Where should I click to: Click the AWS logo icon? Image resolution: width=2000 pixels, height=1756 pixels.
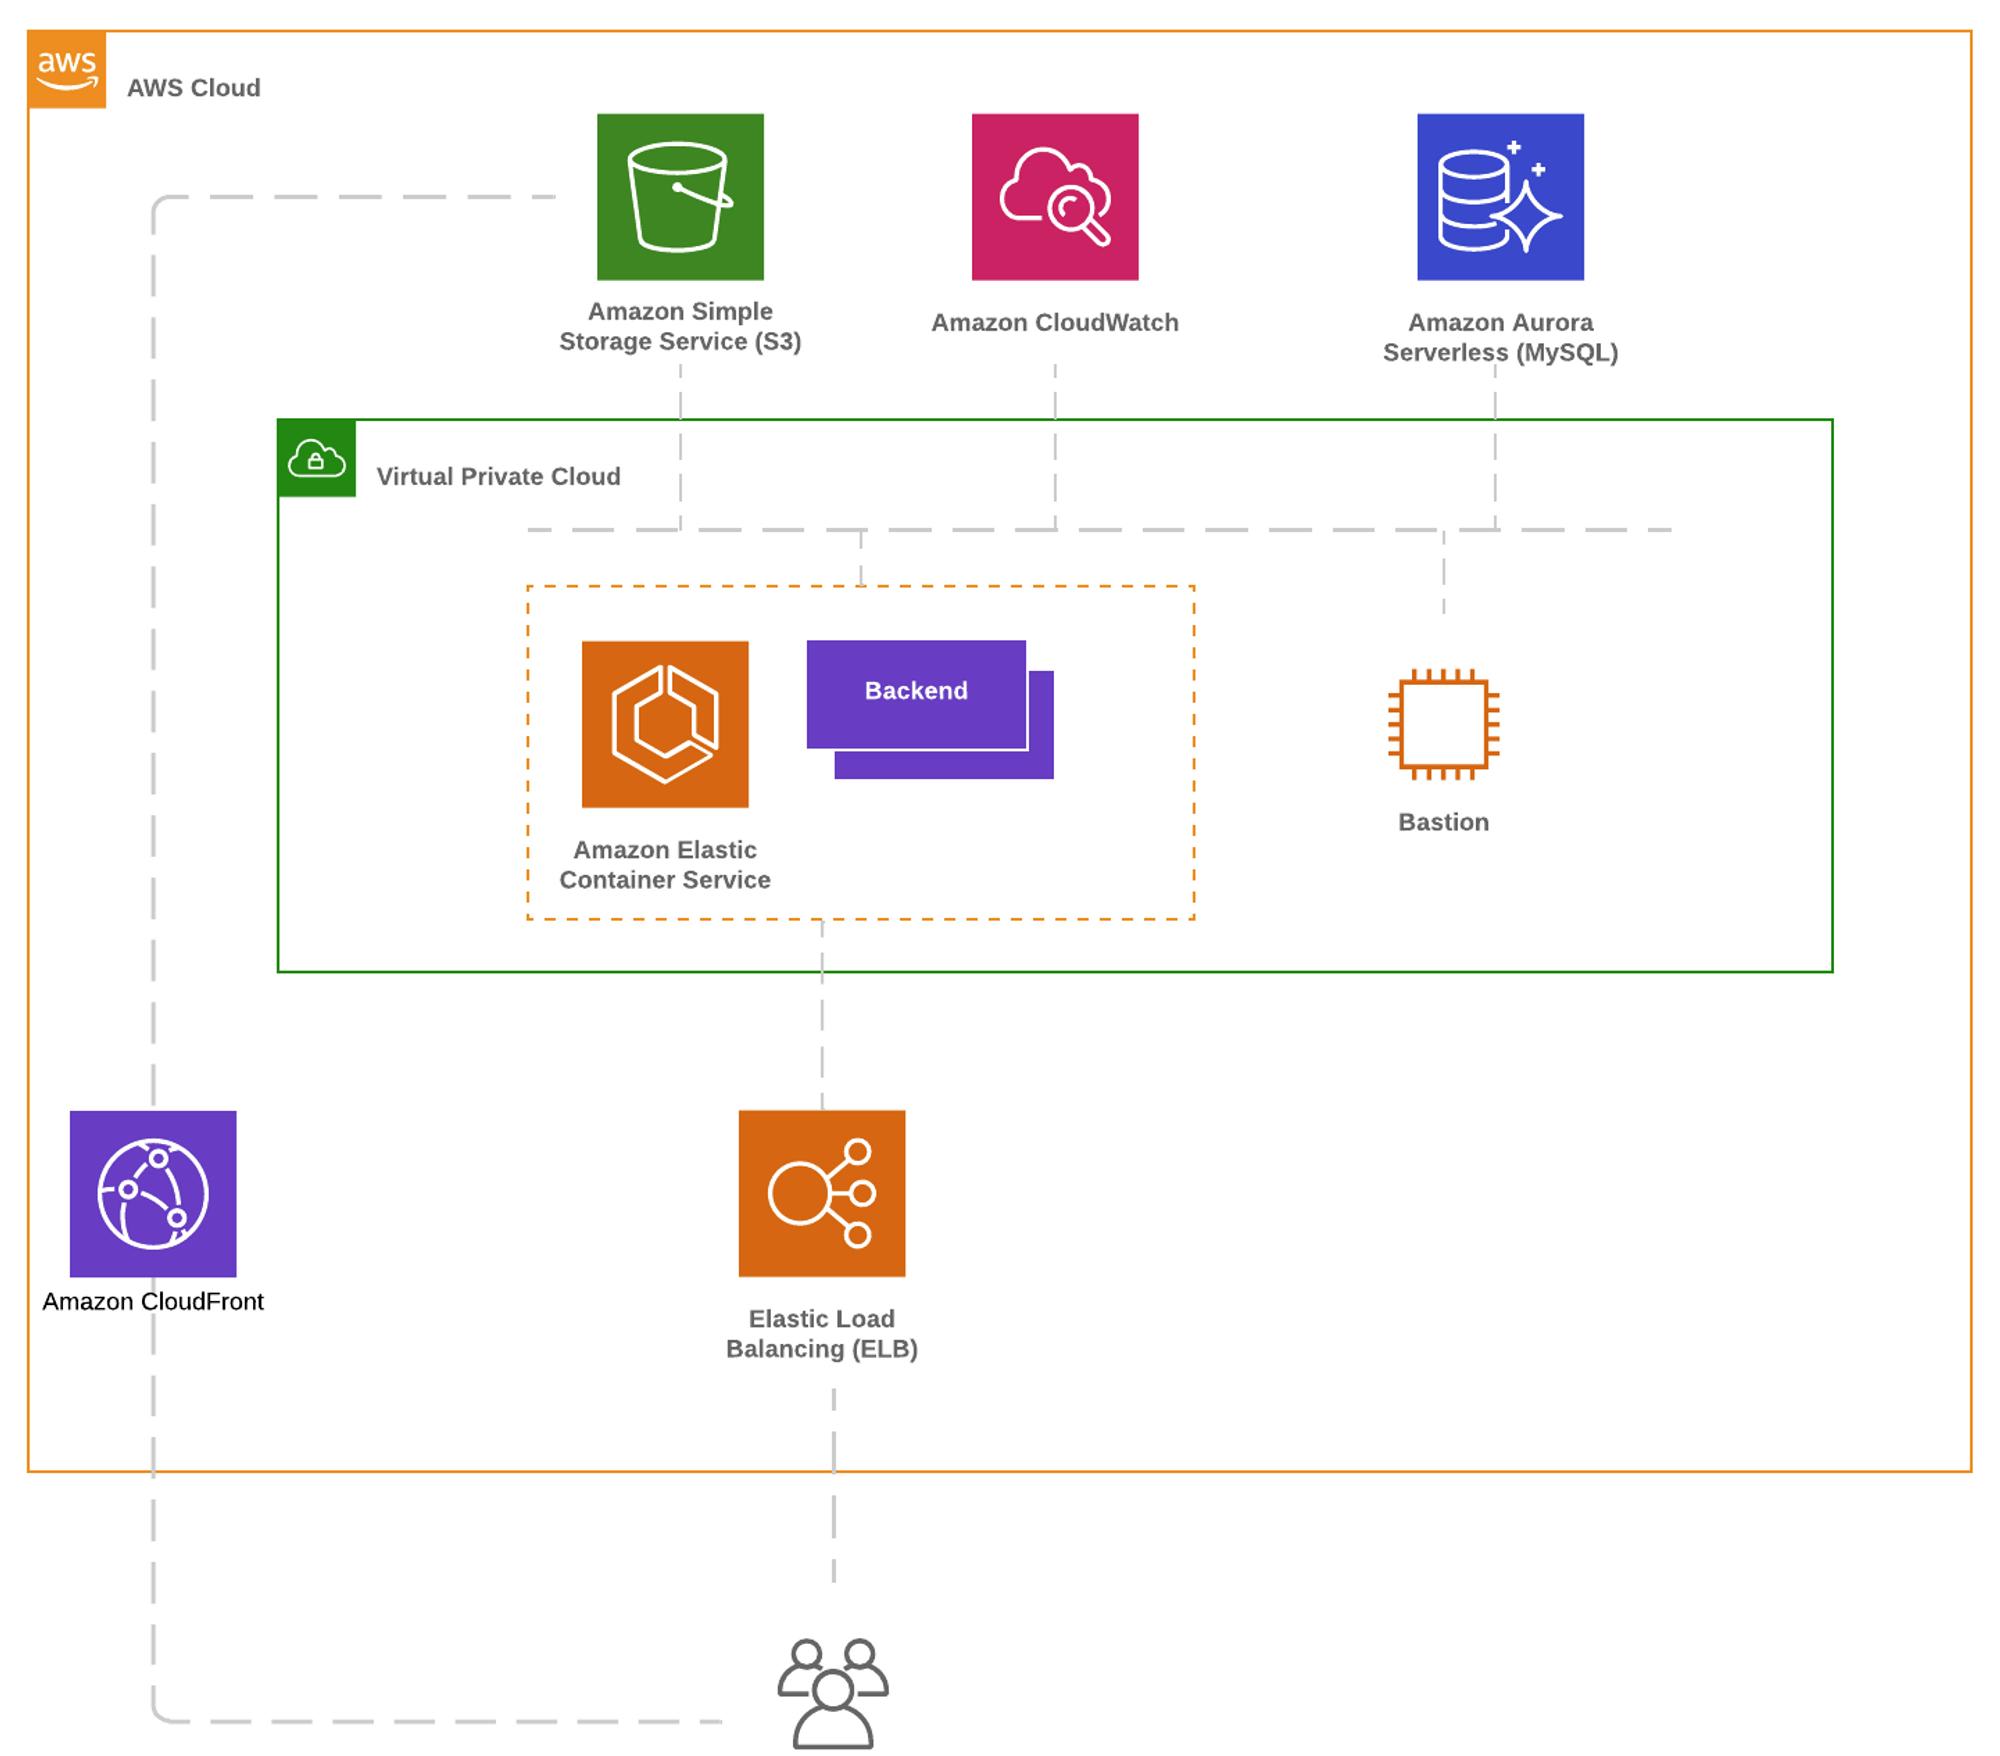(66, 69)
